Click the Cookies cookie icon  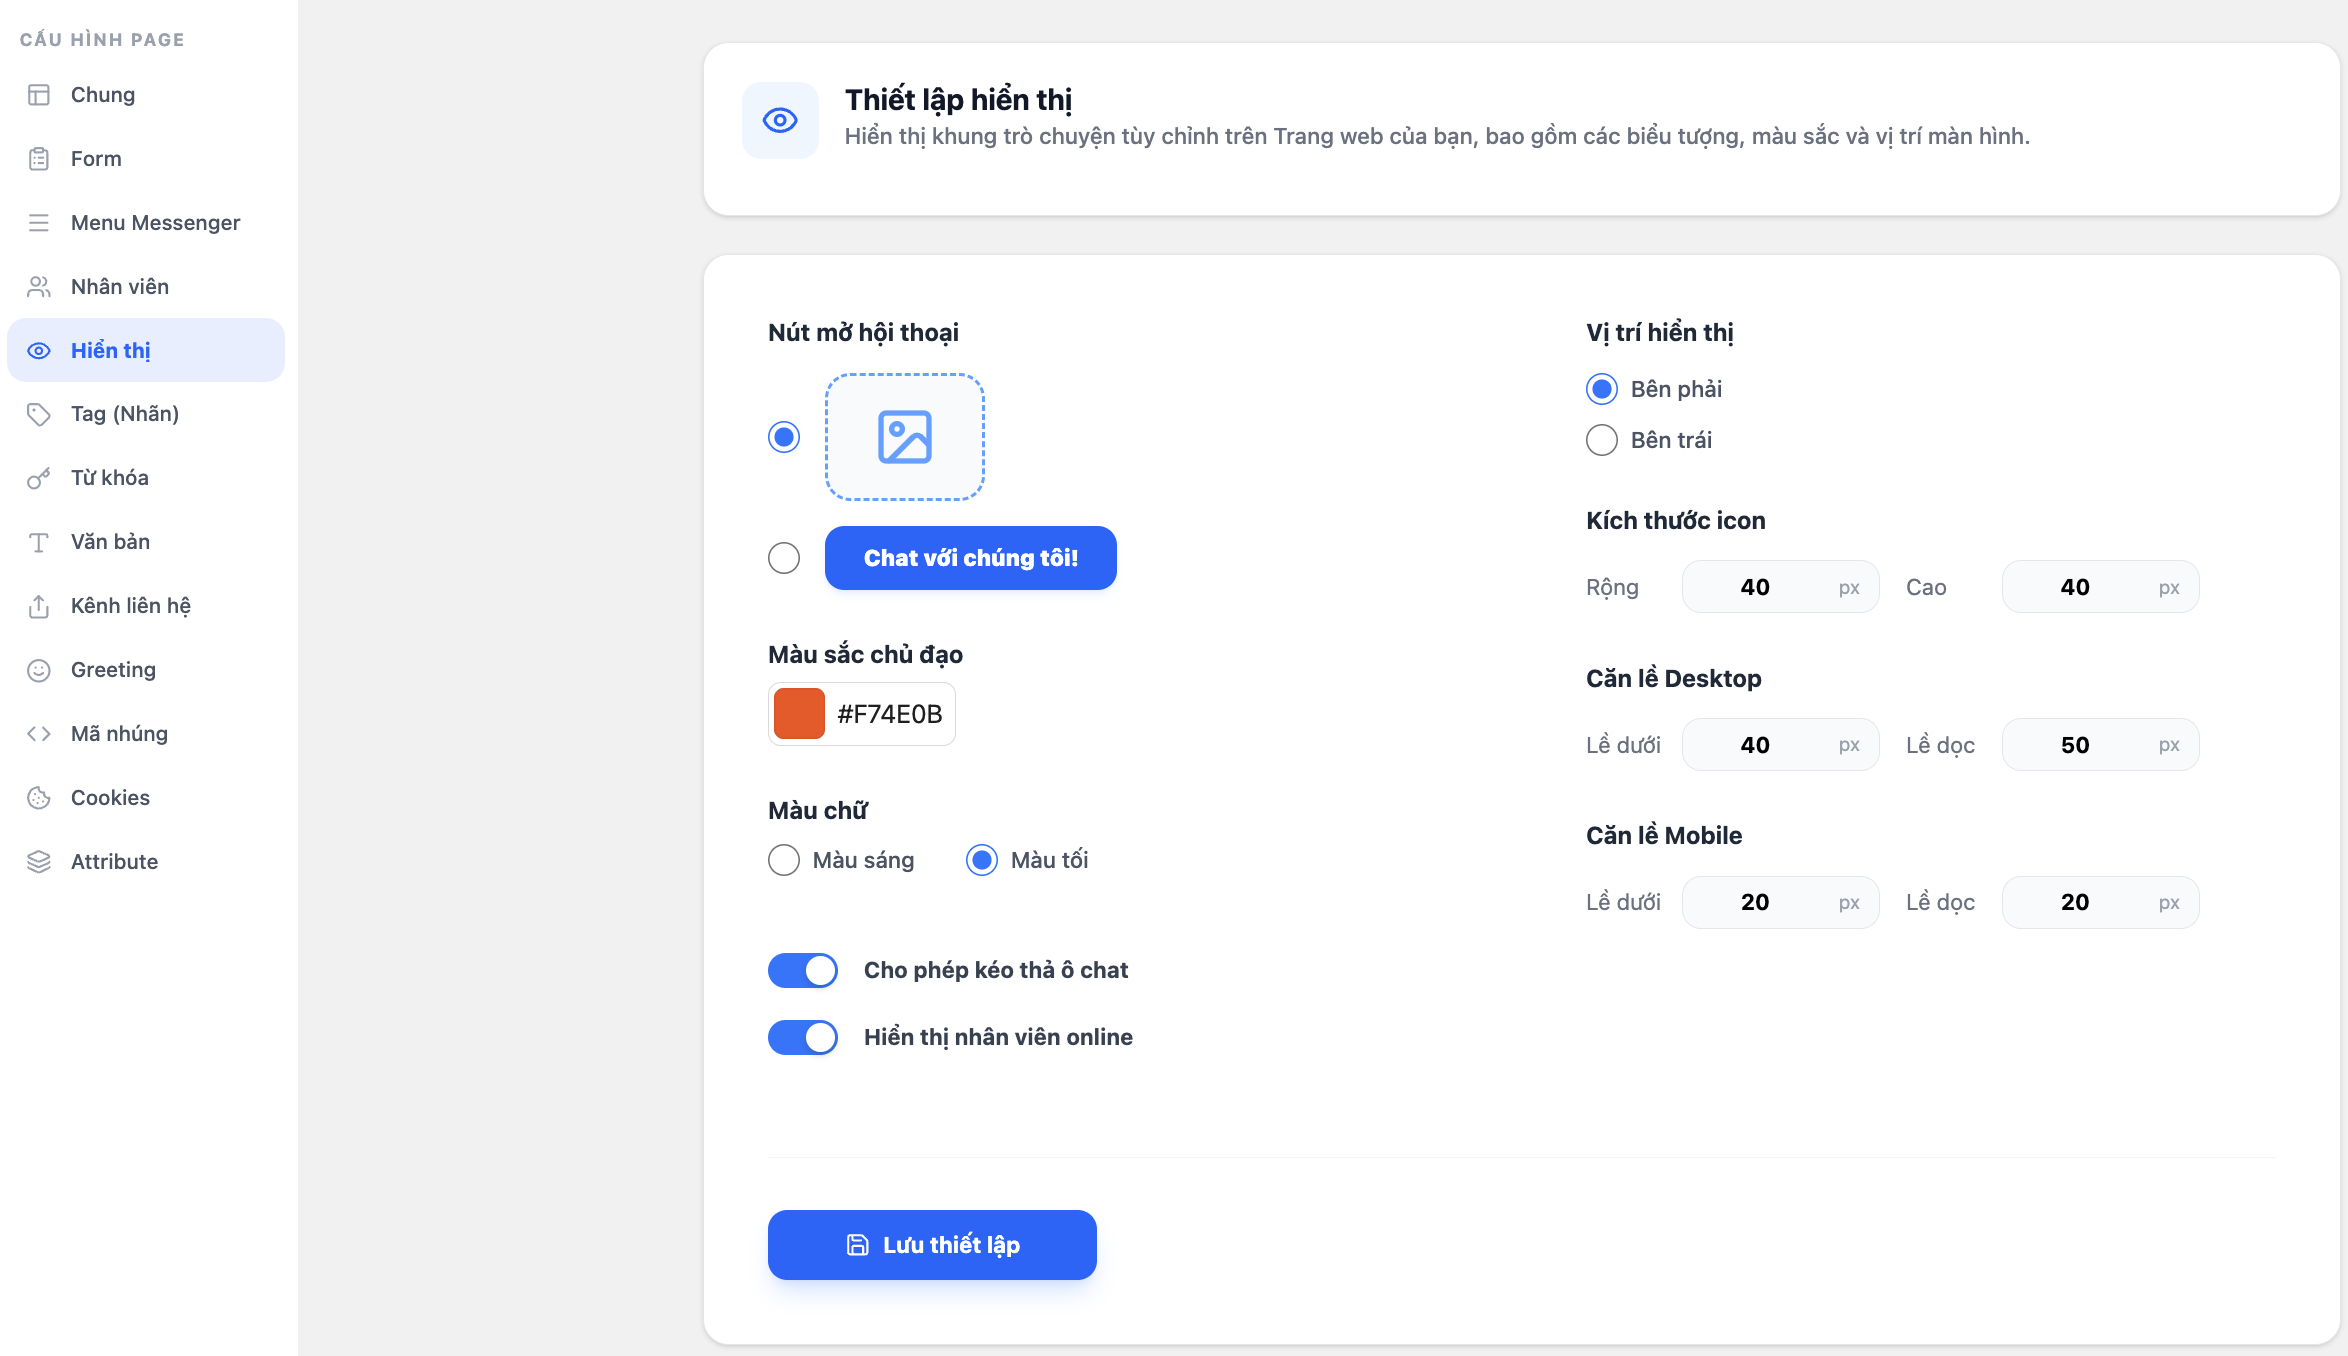pos(39,798)
